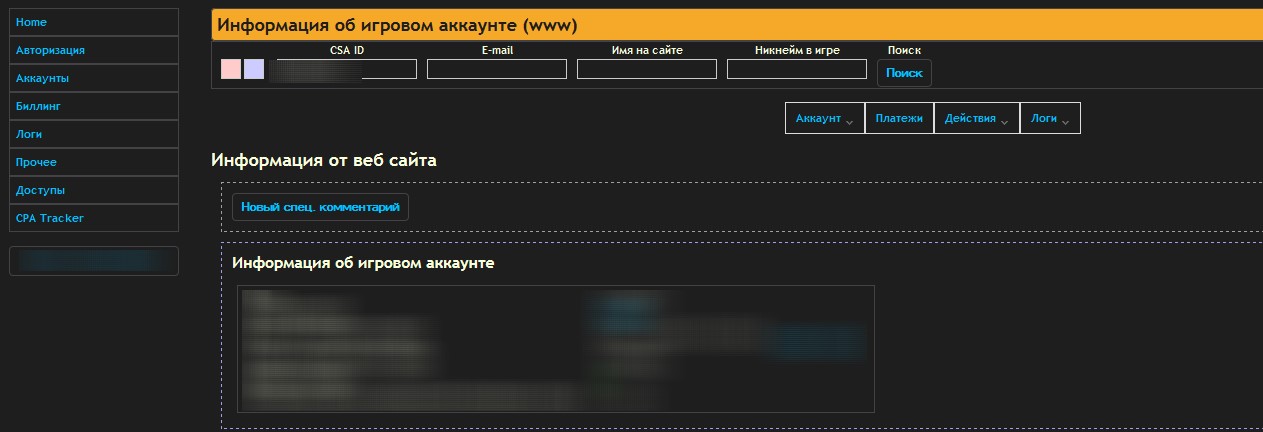Focus the Имя на сайте field
This screenshot has width=1263, height=432.
tap(647, 69)
